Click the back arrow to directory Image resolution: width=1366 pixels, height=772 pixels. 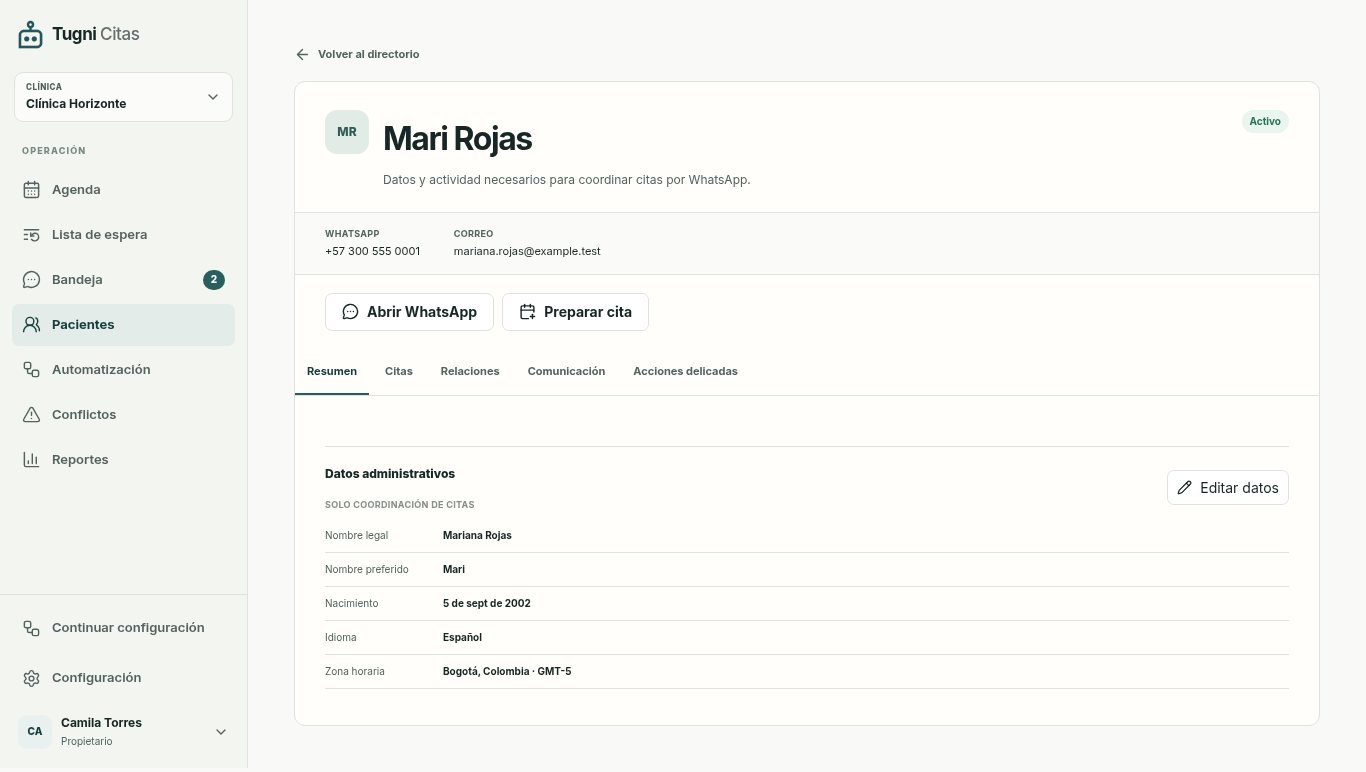[302, 54]
